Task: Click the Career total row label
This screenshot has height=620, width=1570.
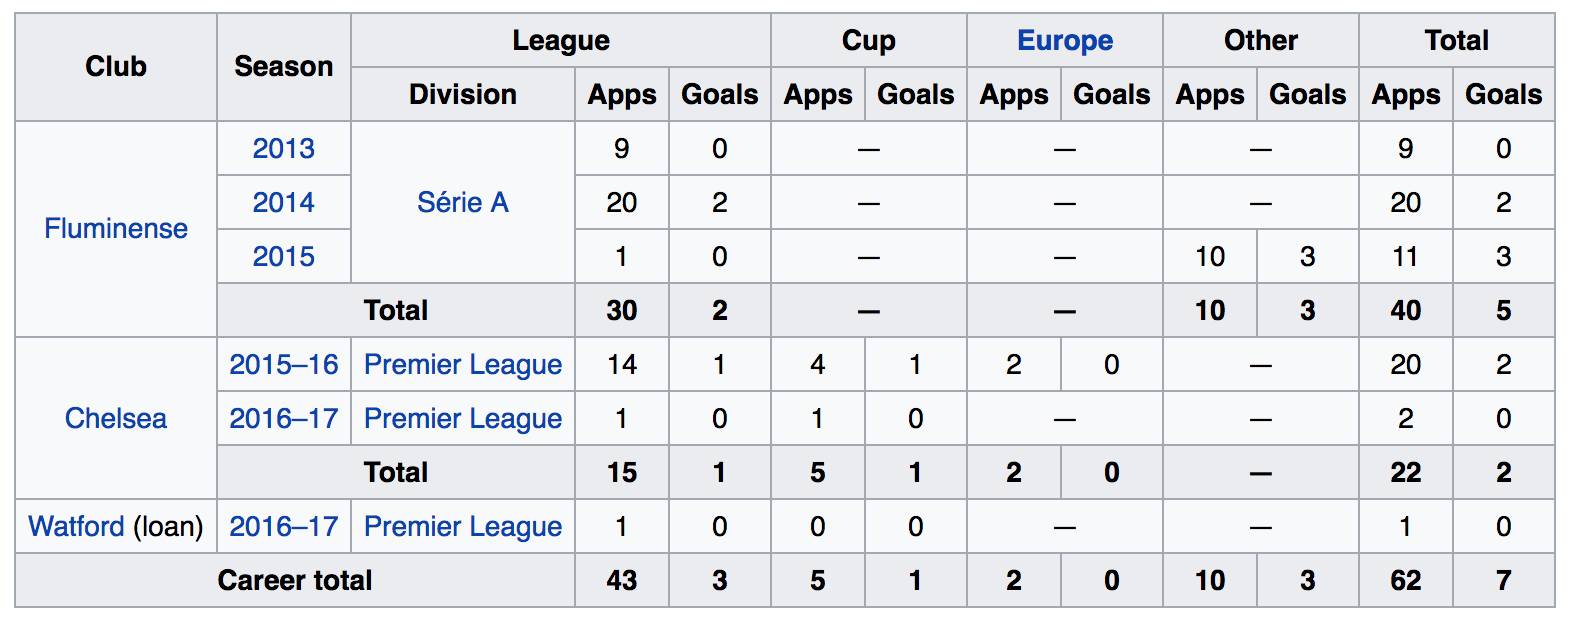Action: point(295,581)
